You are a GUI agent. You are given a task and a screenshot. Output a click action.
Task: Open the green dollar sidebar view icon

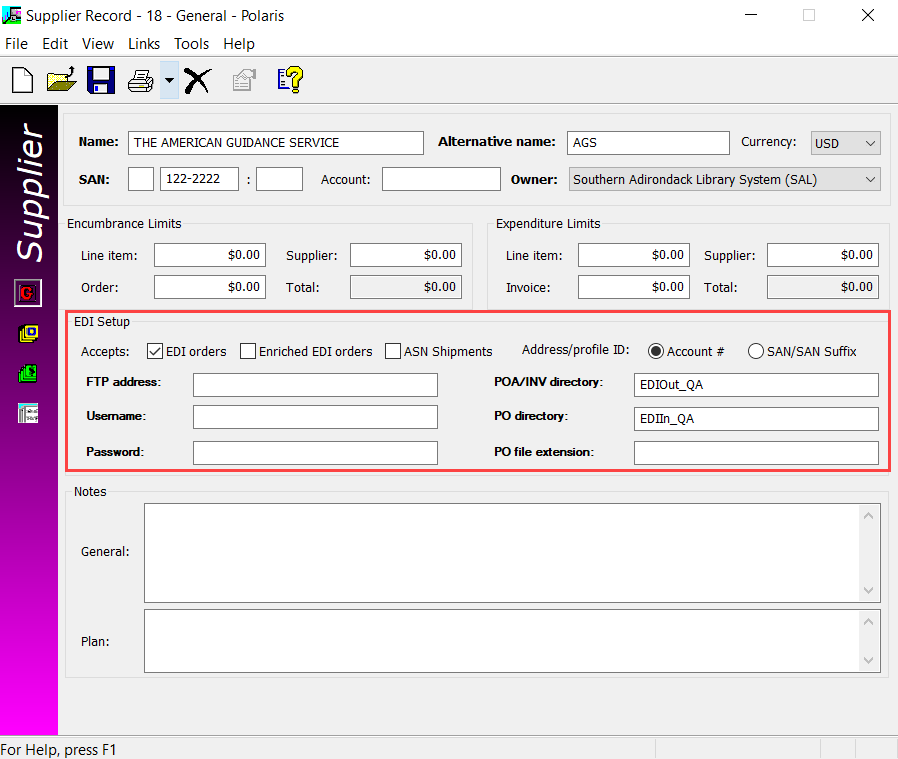pos(28,373)
